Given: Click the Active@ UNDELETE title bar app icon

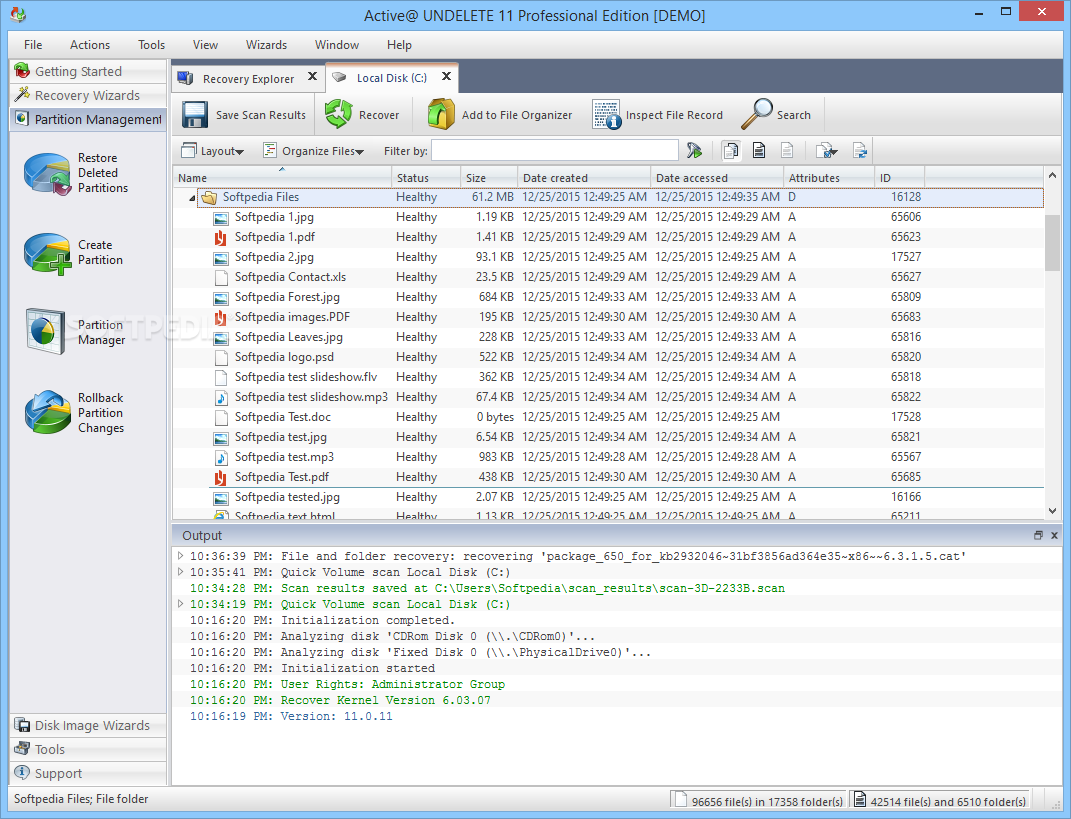Looking at the screenshot, I should click(18, 14).
